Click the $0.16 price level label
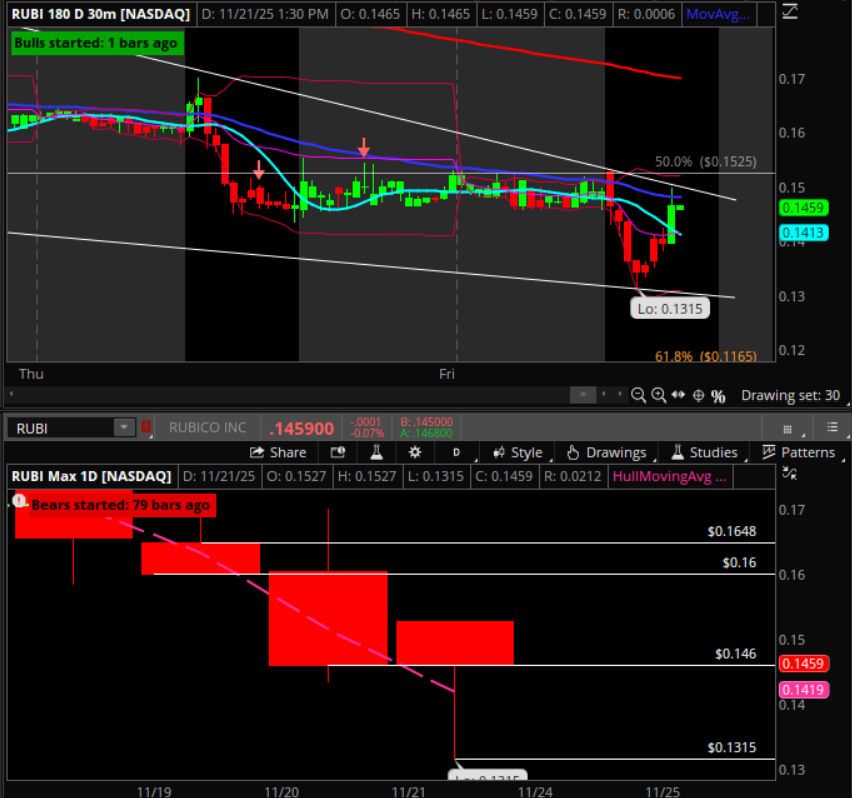 (x=740, y=562)
